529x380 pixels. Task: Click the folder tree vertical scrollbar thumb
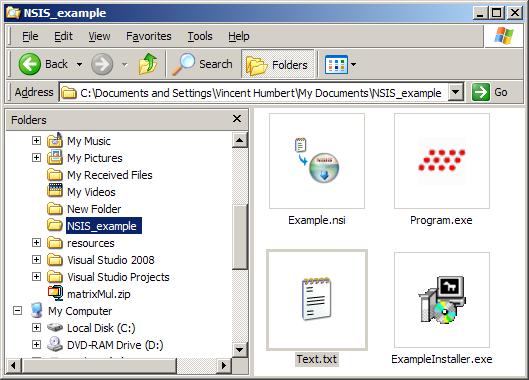(x=240, y=236)
